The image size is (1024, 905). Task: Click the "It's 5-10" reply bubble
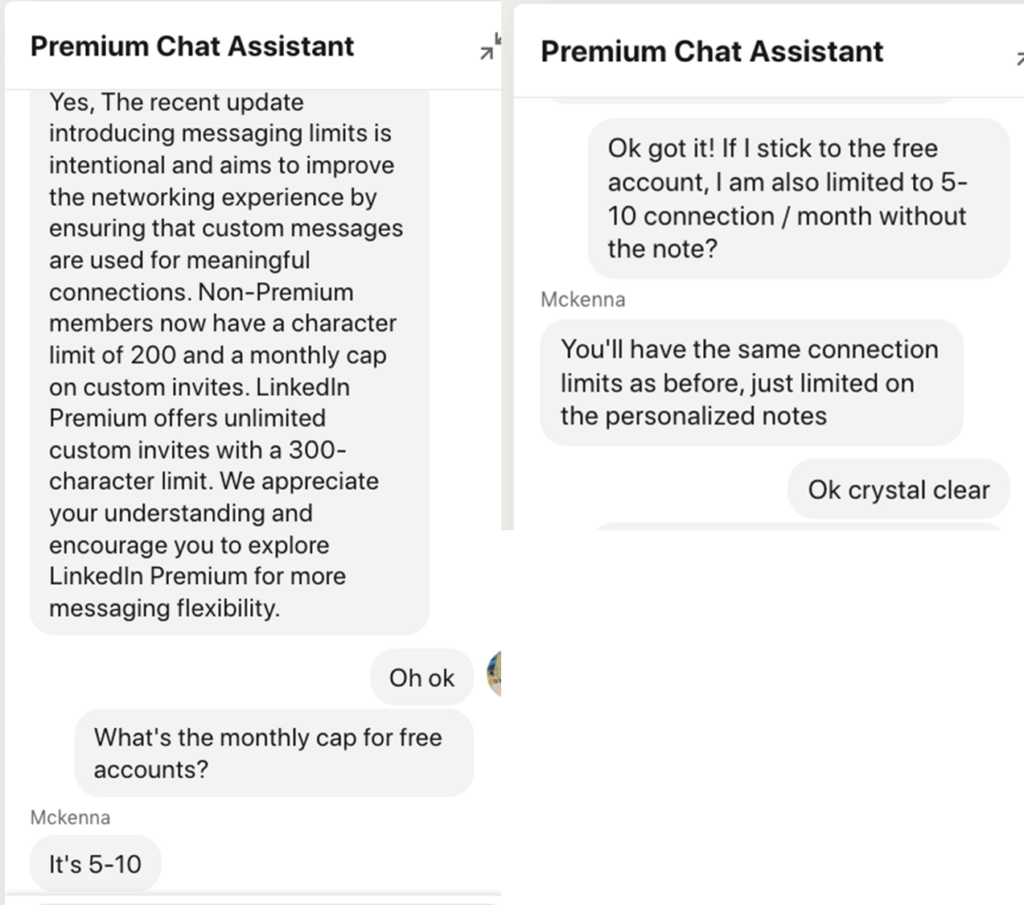click(95, 864)
